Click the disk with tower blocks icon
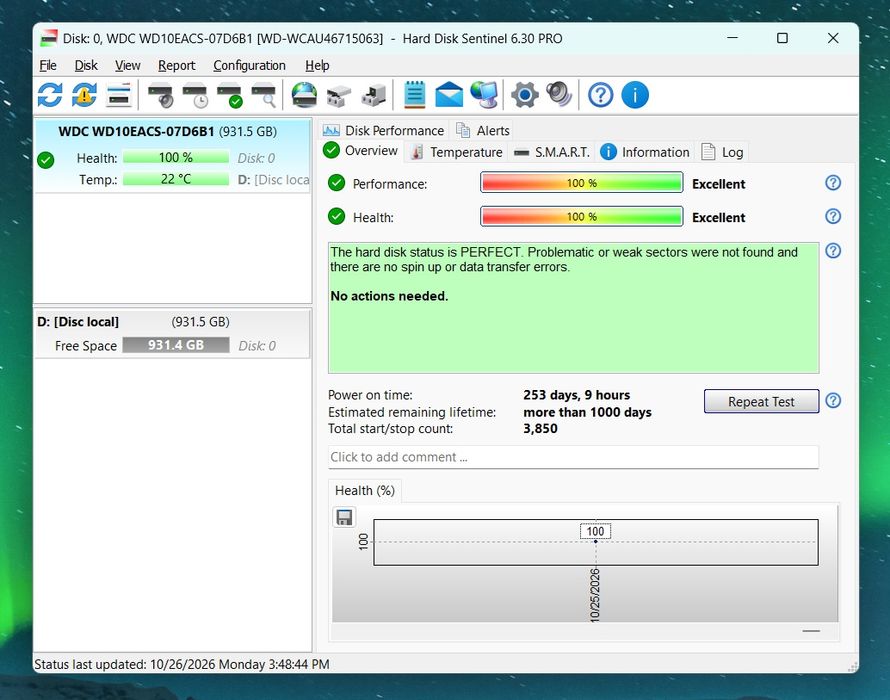This screenshot has height=700, width=890. (x=373, y=96)
